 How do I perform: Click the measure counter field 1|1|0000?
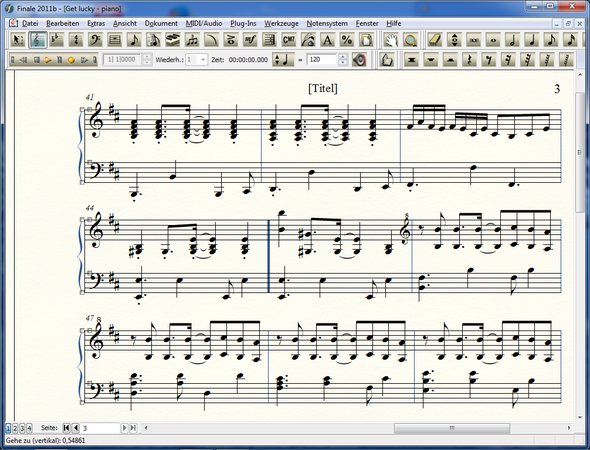click(x=123, y=60)
